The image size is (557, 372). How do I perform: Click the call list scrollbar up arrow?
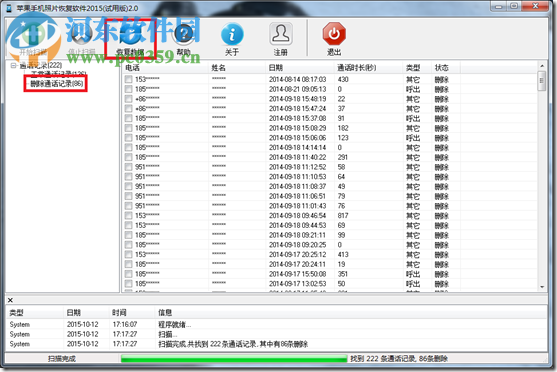pyautogui.click(x=542, y=66)
